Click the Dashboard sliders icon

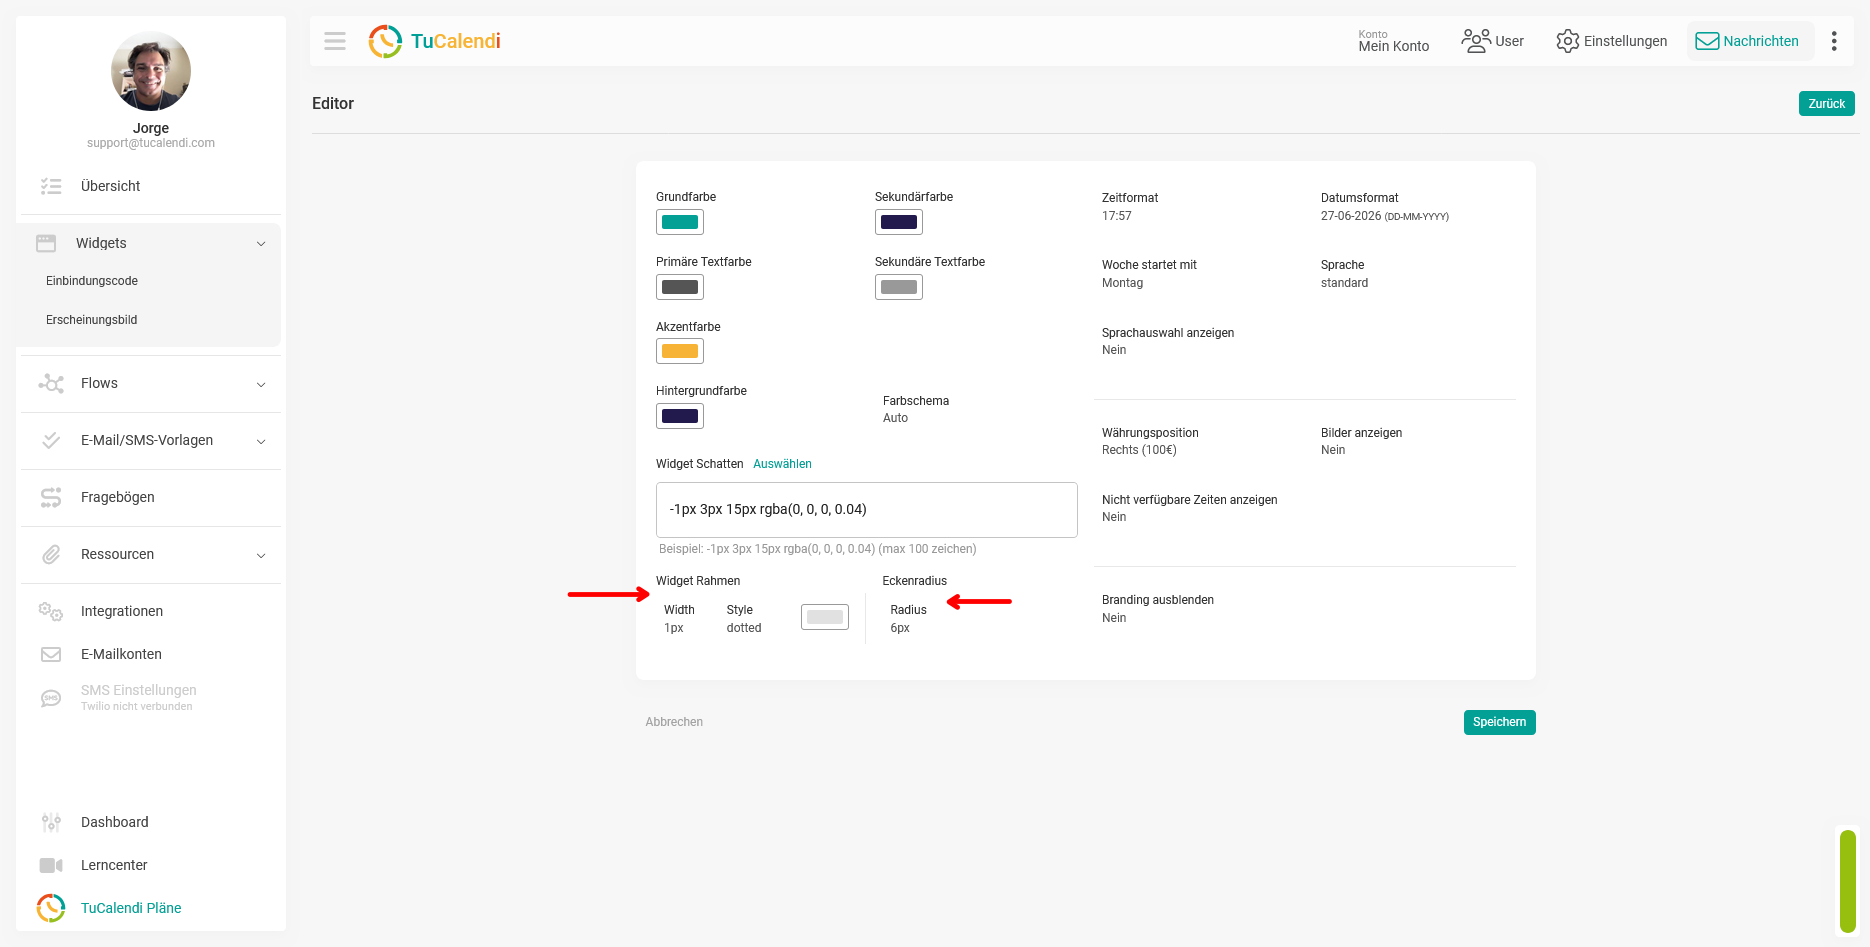coord(51,822)
